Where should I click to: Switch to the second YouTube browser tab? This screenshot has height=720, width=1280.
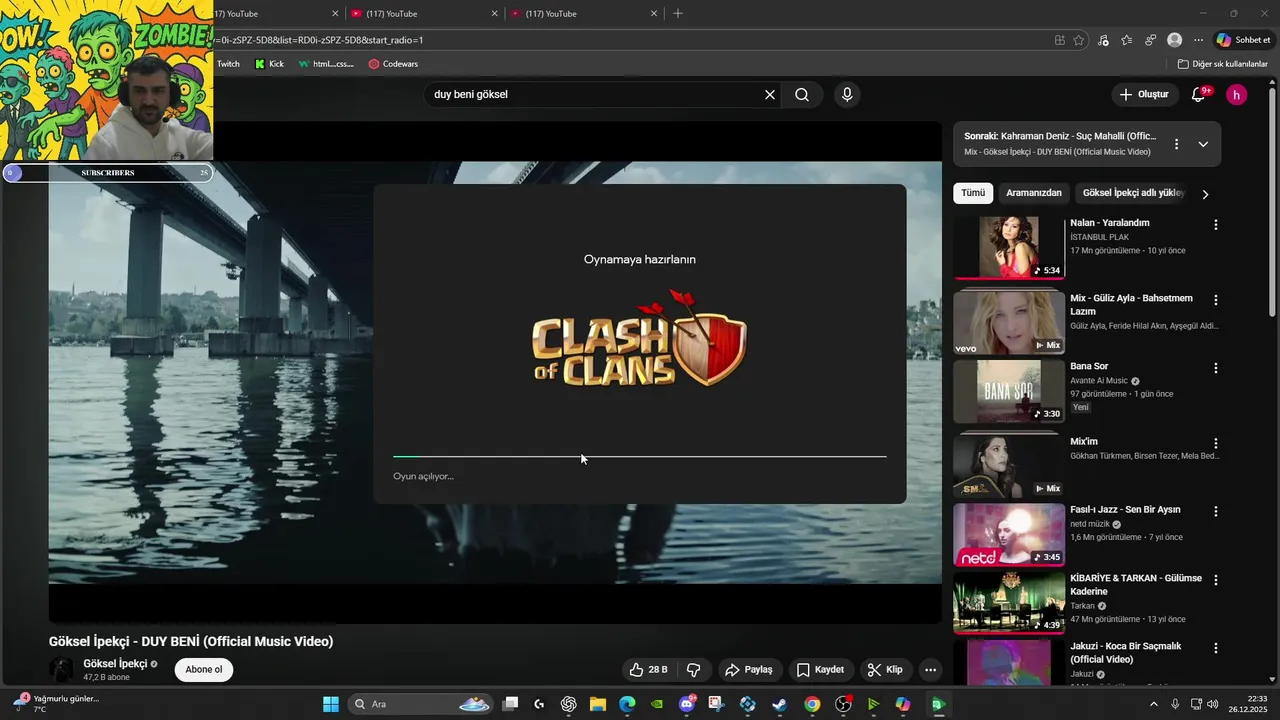coord(424,14)
